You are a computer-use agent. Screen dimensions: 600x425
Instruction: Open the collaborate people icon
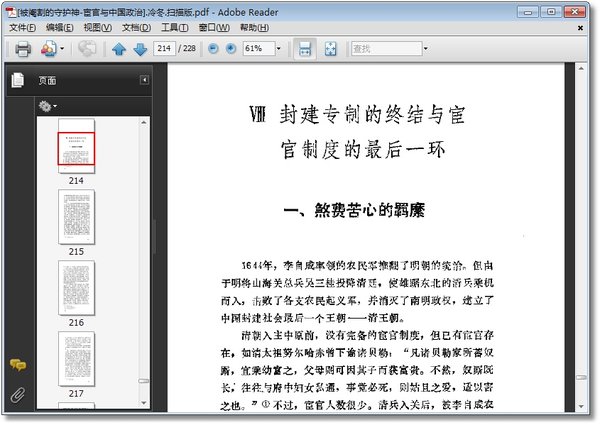49,49
